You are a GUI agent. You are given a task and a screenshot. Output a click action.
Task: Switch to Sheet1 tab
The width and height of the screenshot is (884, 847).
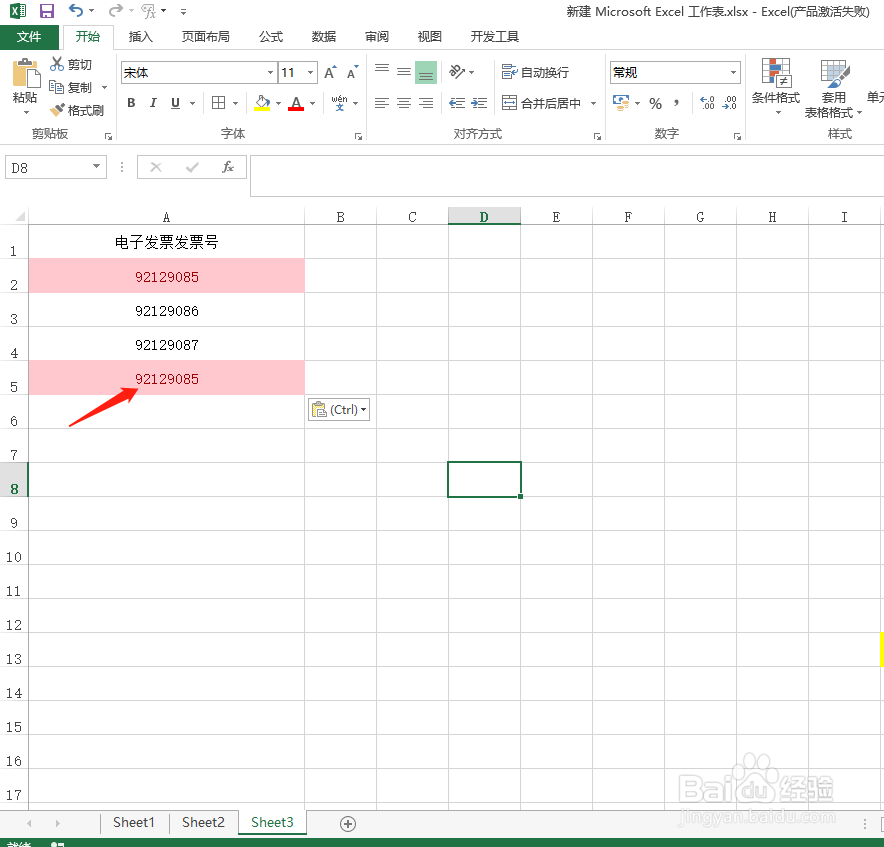pos(134,822)
